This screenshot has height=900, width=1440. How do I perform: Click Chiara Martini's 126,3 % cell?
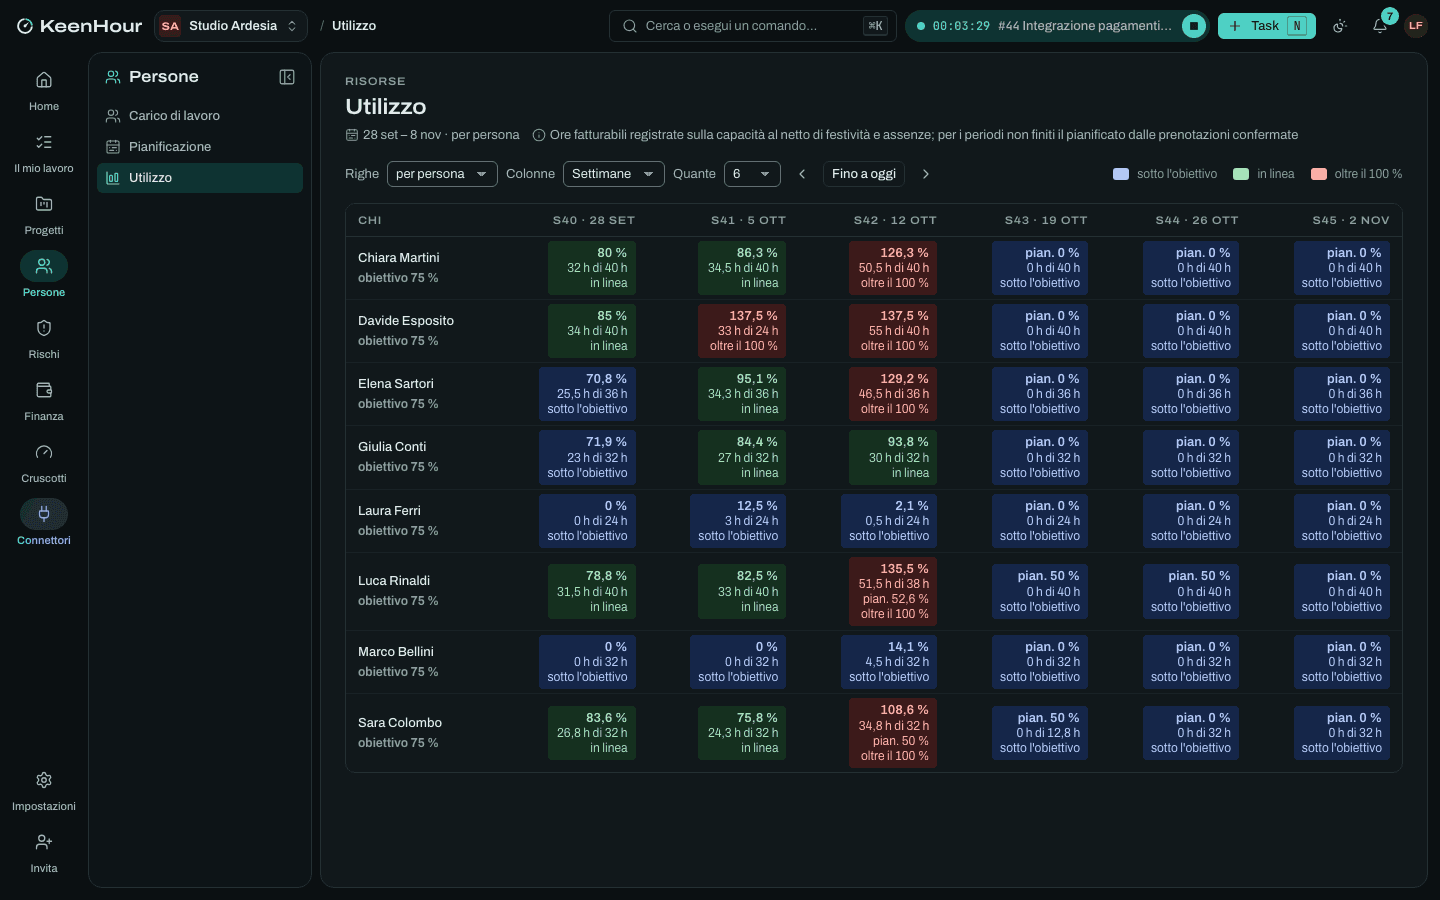(894, 268)
